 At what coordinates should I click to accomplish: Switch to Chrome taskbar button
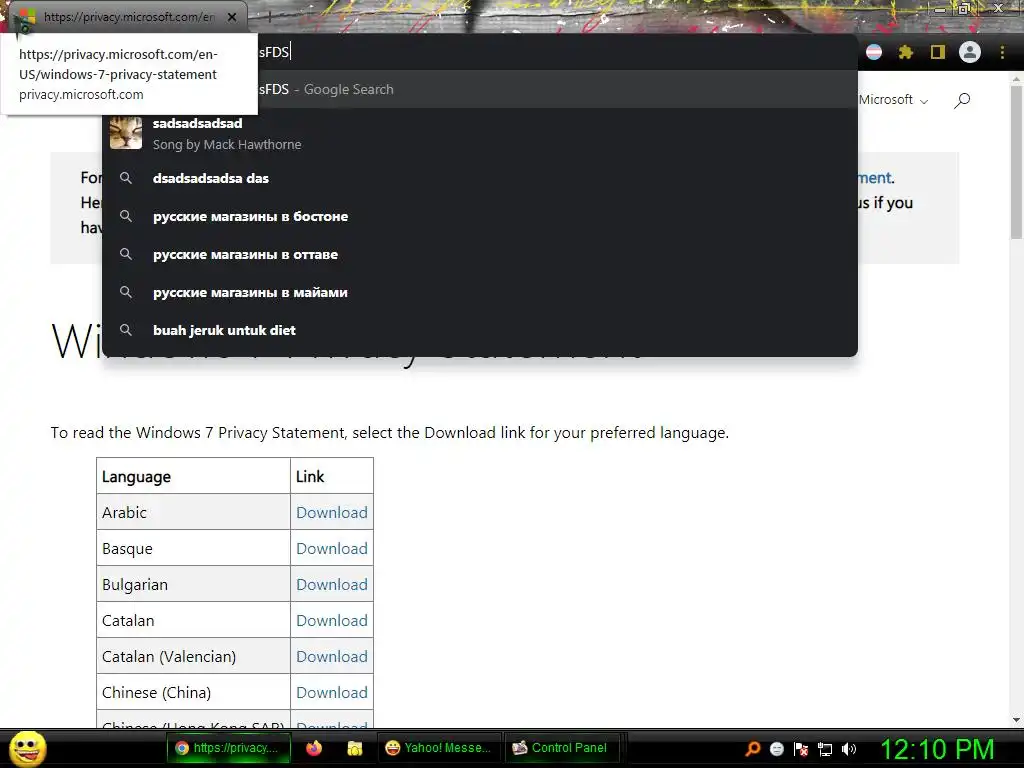pos(227,748)
